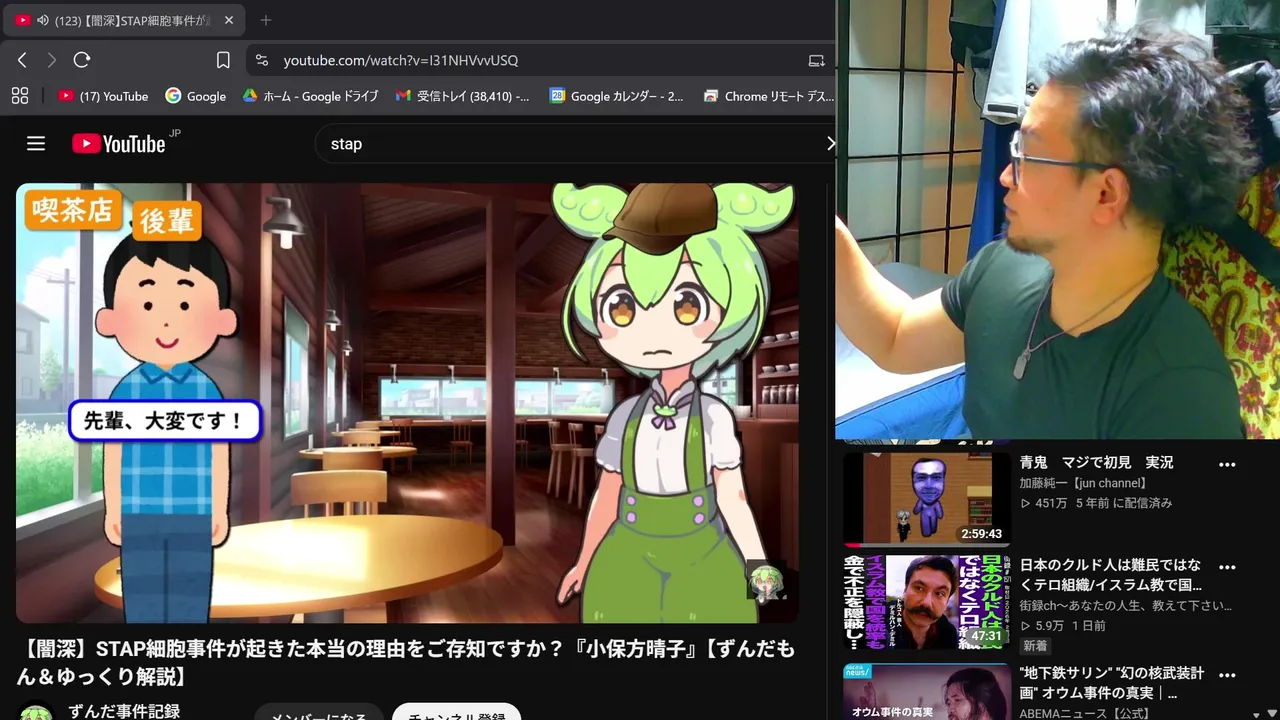Image resolution: width=1280 pixels, height=720 pixels.
Task: Go to YouTube home via the logo
Action: (x=119, y=144)
